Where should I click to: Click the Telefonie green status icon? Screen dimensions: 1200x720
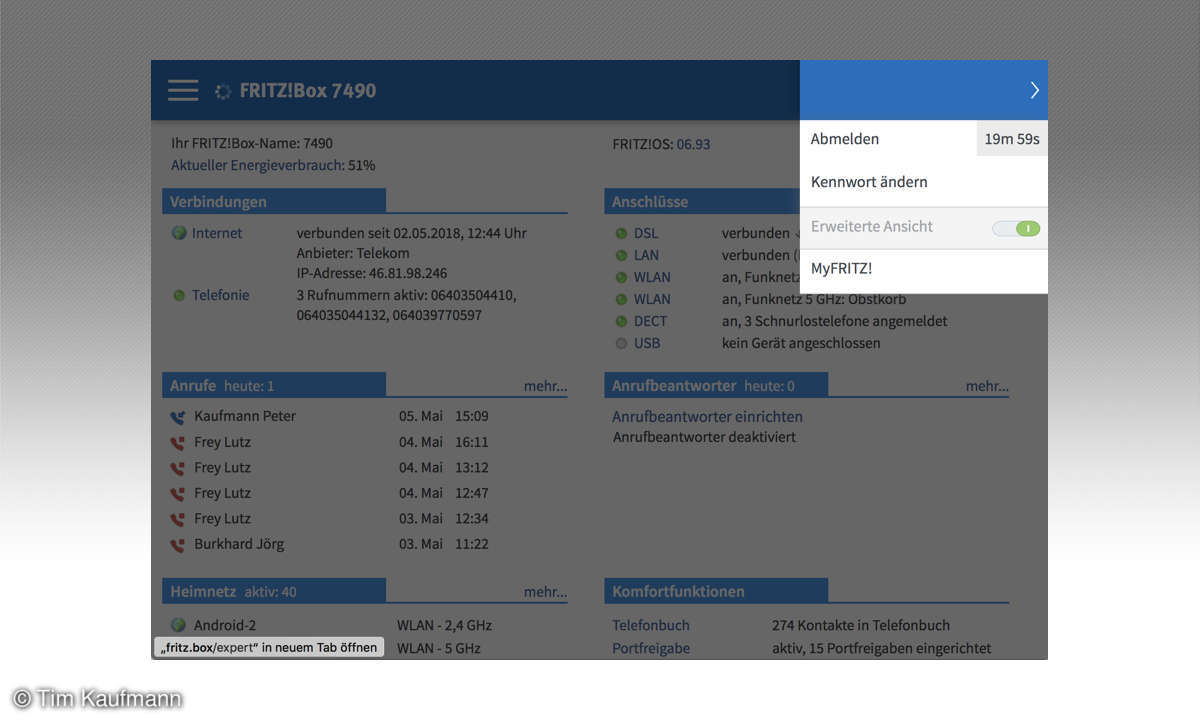(179, 296)
